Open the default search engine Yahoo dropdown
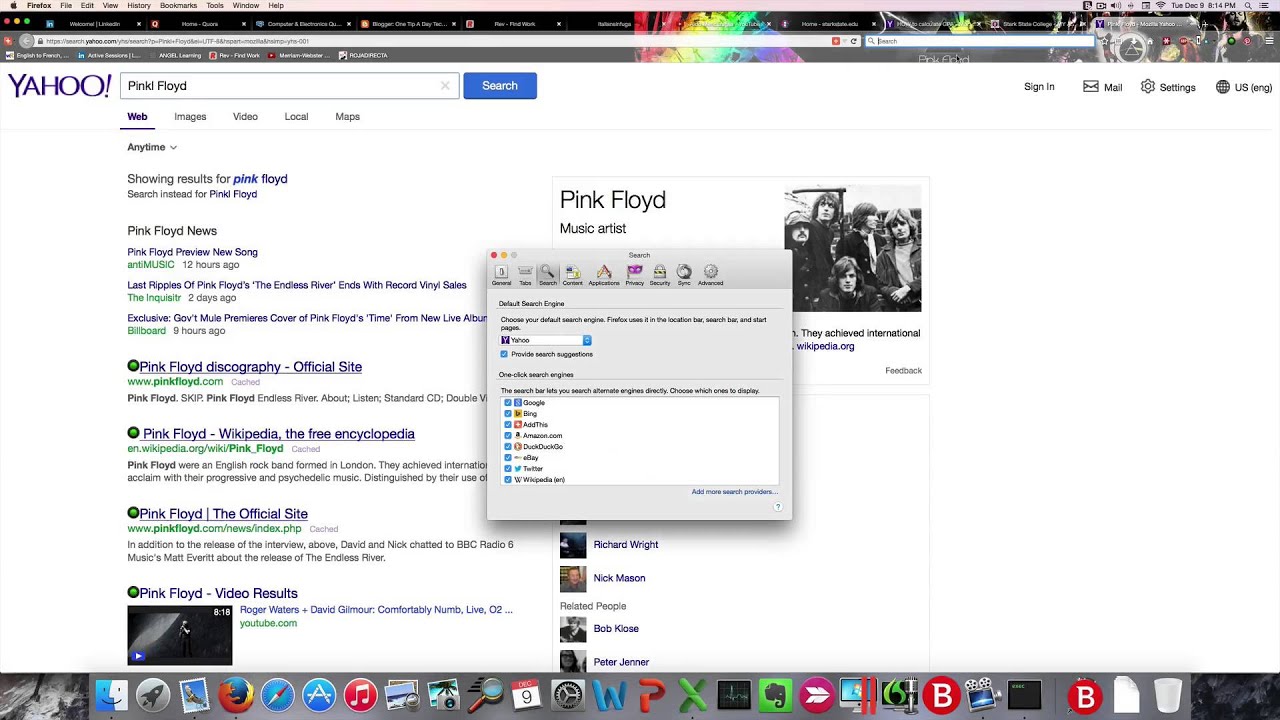 (x=546, y=340)
